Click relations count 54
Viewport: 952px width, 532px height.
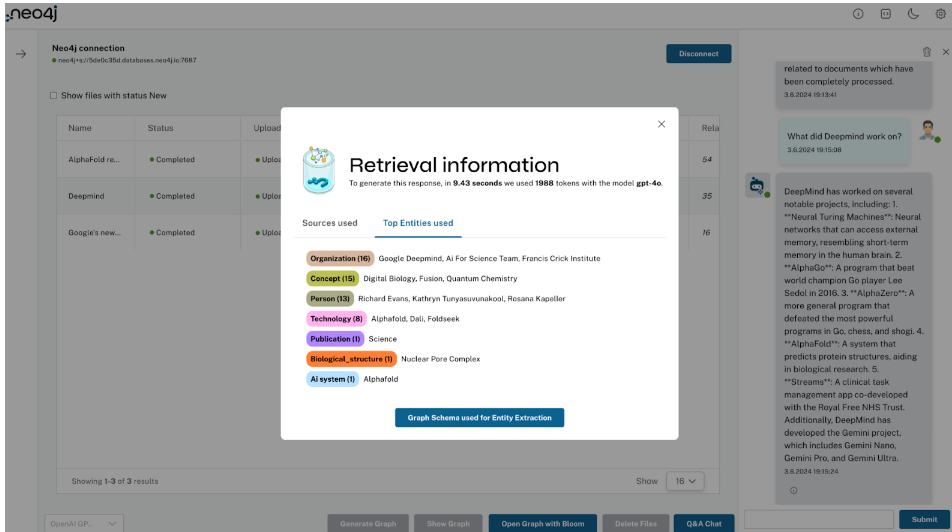click(707, 159)
